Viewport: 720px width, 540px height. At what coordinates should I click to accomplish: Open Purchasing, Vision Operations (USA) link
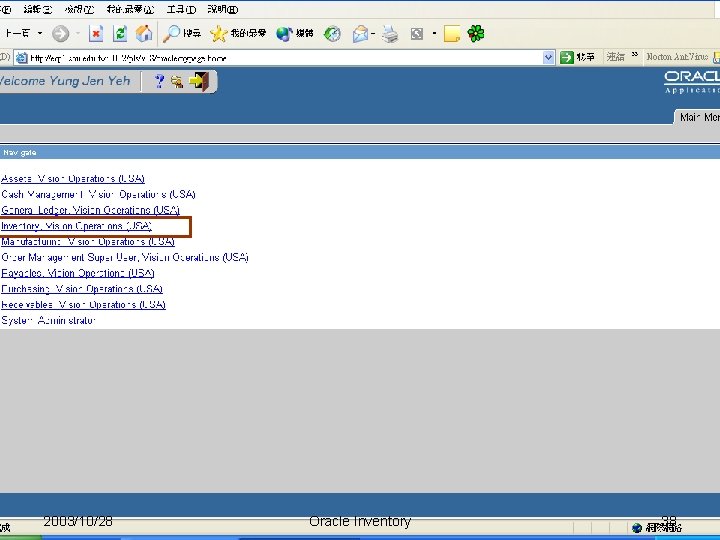(x=82, y=289)
